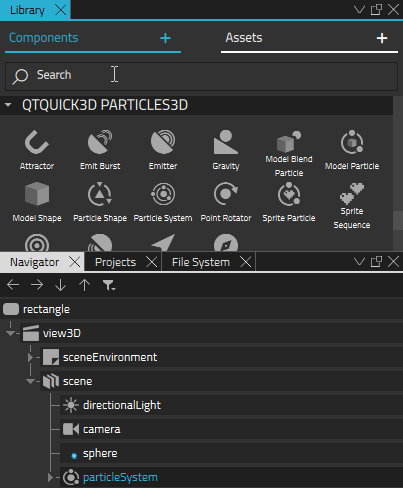Choose the Point Rotator component
The height and width of the screenshot is (488, 403).
(226, 202)
